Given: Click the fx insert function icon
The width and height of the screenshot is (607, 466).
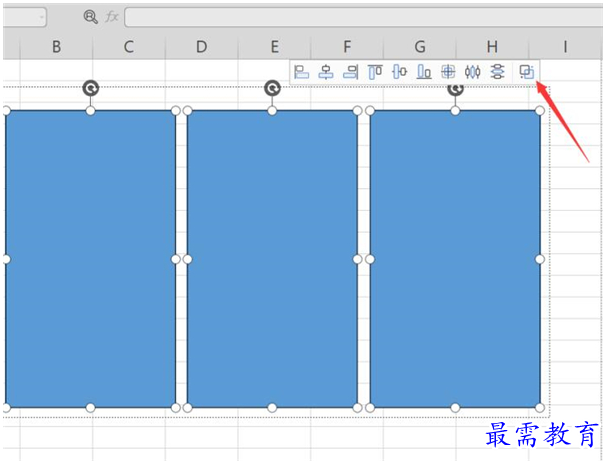Looking at the screenshot, I should [x=111, y=17].
